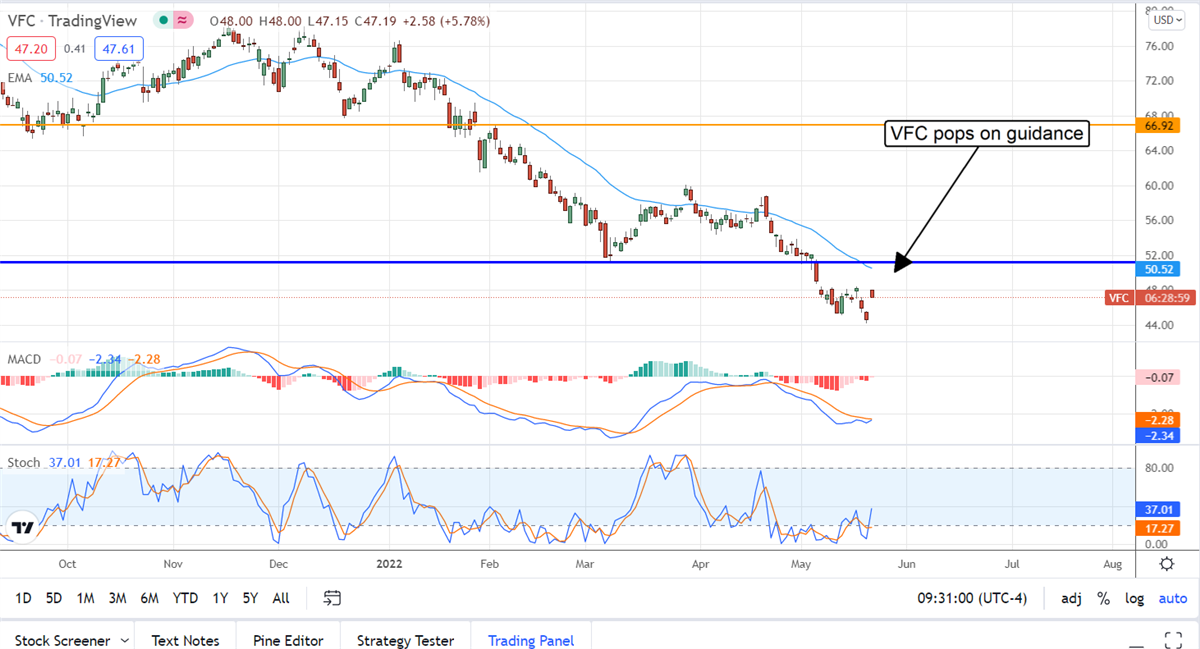Enable log scale
Screen dimensions: 1200x649
[x=1134, y=598]
